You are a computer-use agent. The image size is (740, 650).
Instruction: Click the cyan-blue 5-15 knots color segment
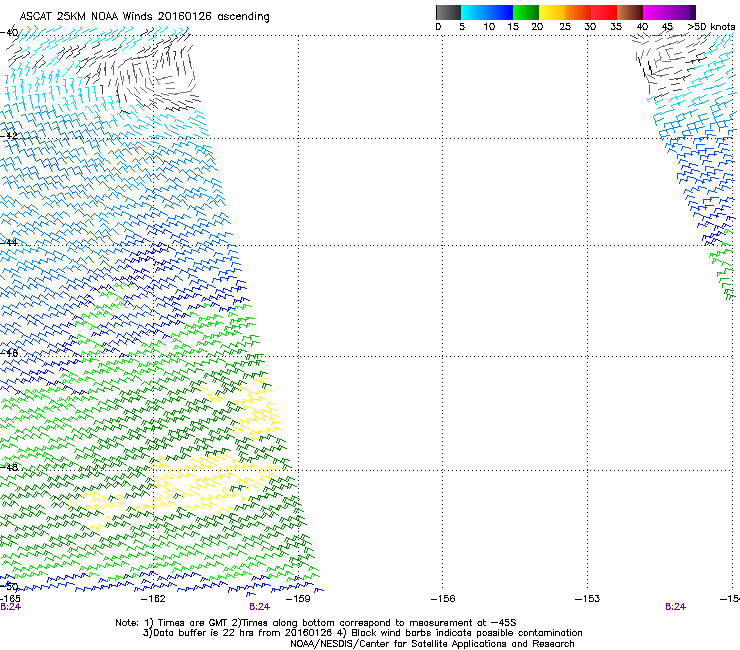coord(487,12)
